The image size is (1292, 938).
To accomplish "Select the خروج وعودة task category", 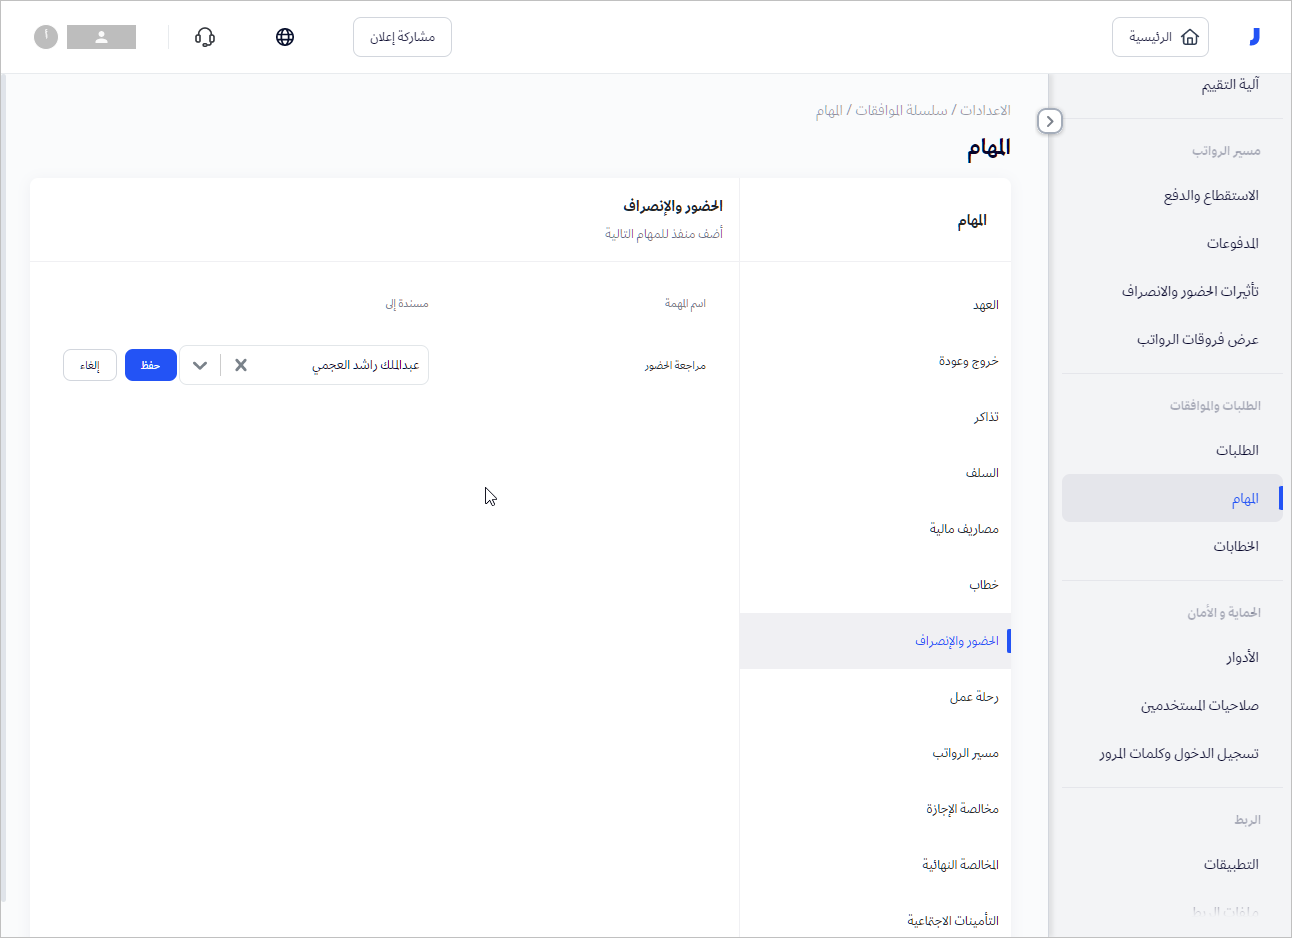I will coord(968,361).
